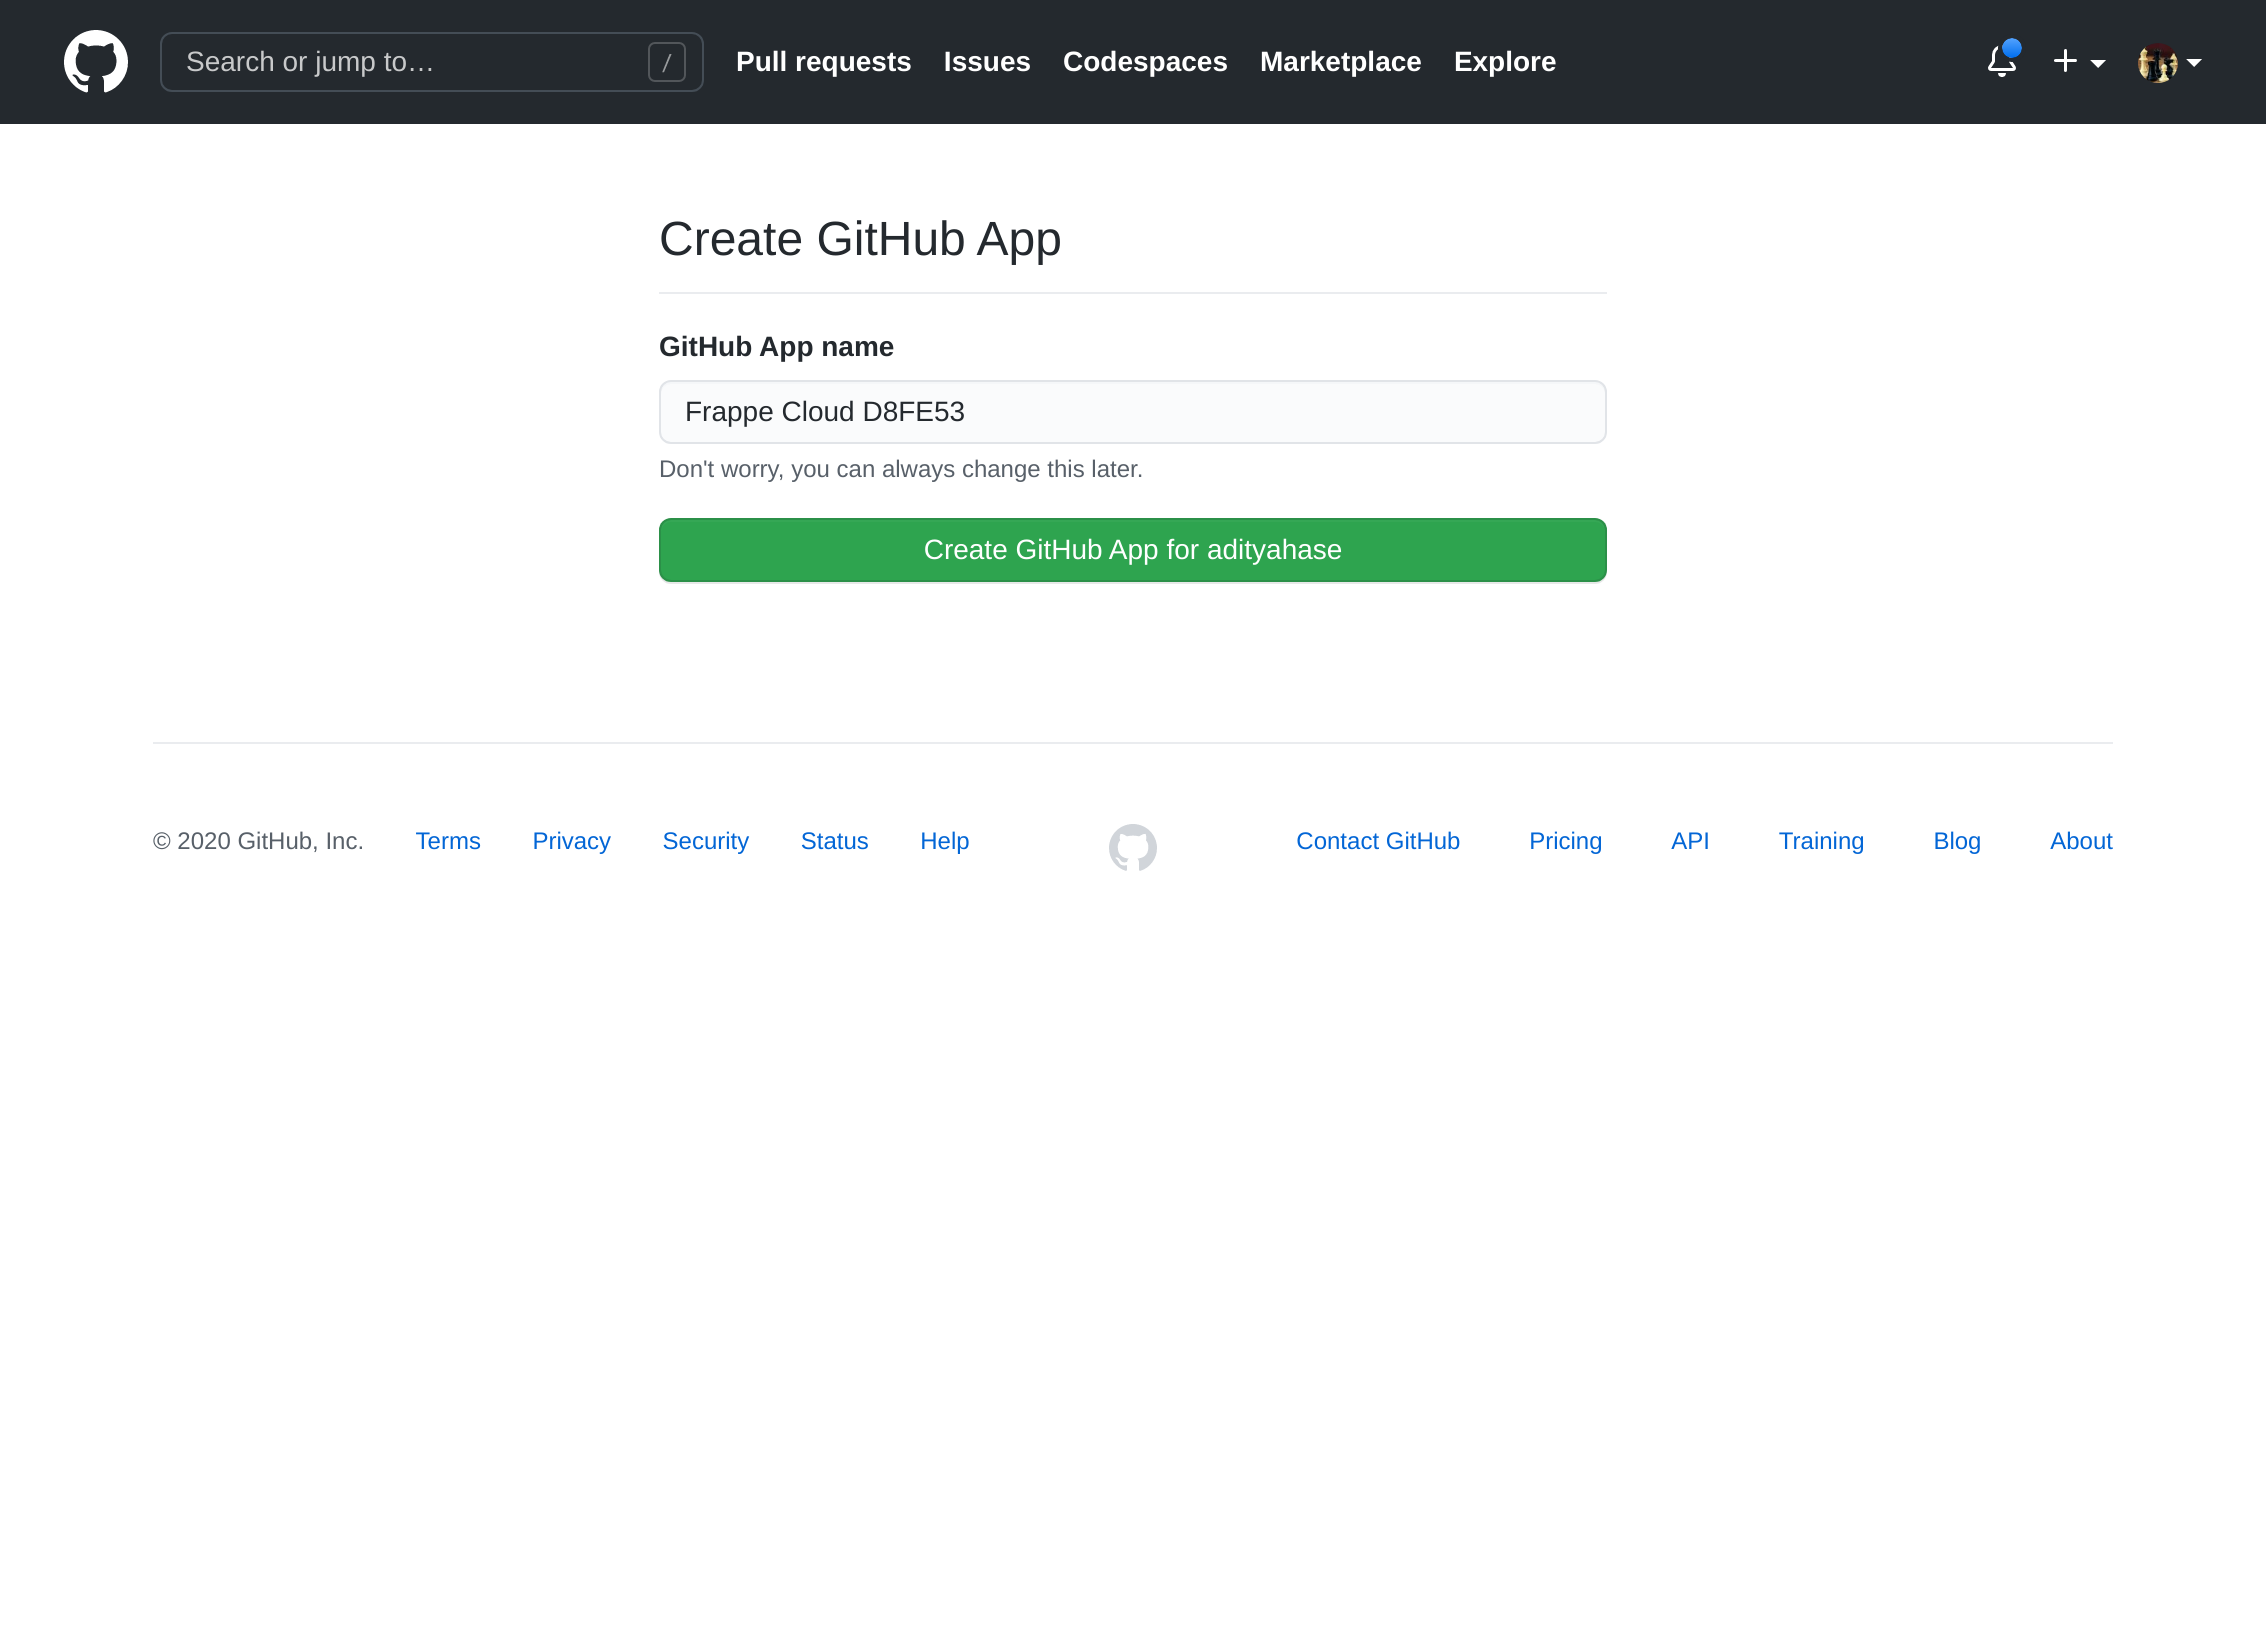Screen dimensions: 2266x1636
Task: Click the footer GitHub mark icon
Action: click(1133, 847)
